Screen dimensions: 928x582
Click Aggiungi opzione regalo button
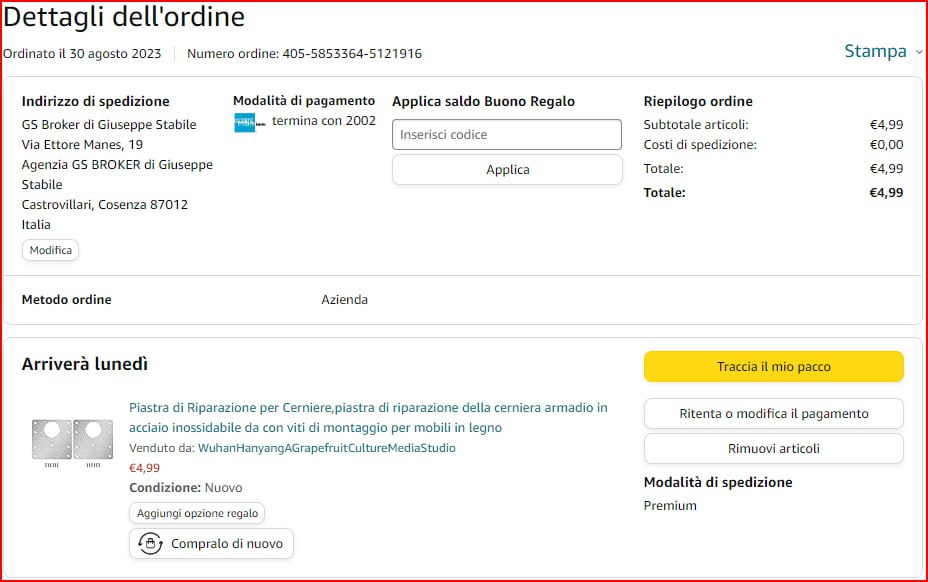[197, 513]
